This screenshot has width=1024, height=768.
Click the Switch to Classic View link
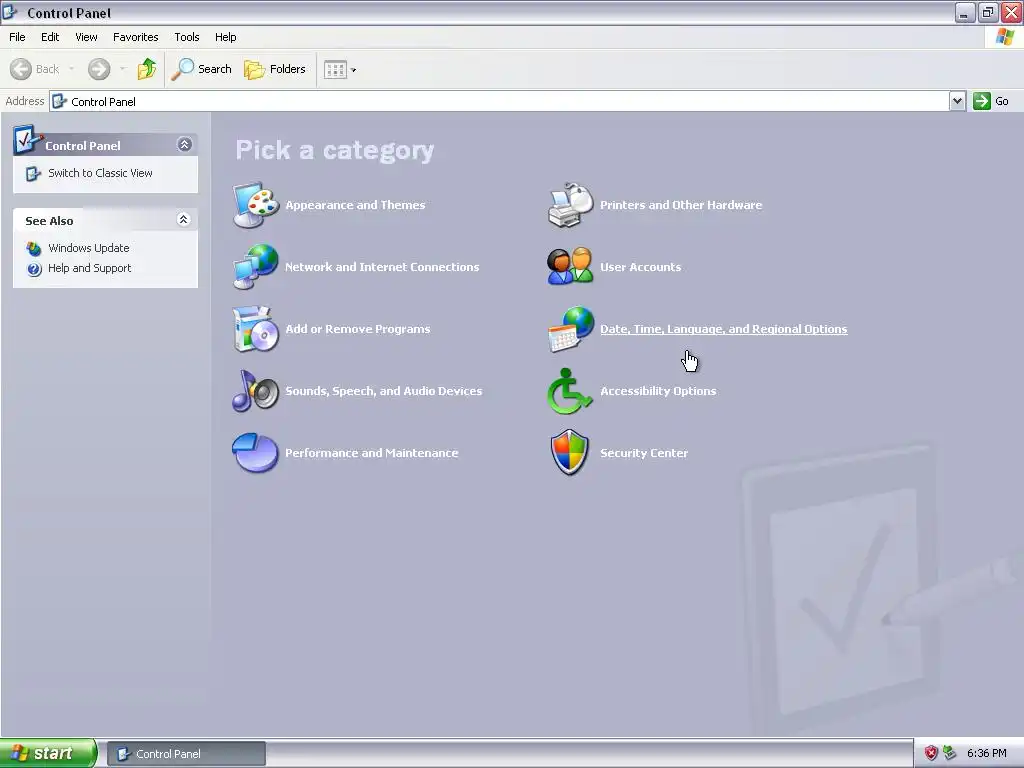(x=100, y=173)
